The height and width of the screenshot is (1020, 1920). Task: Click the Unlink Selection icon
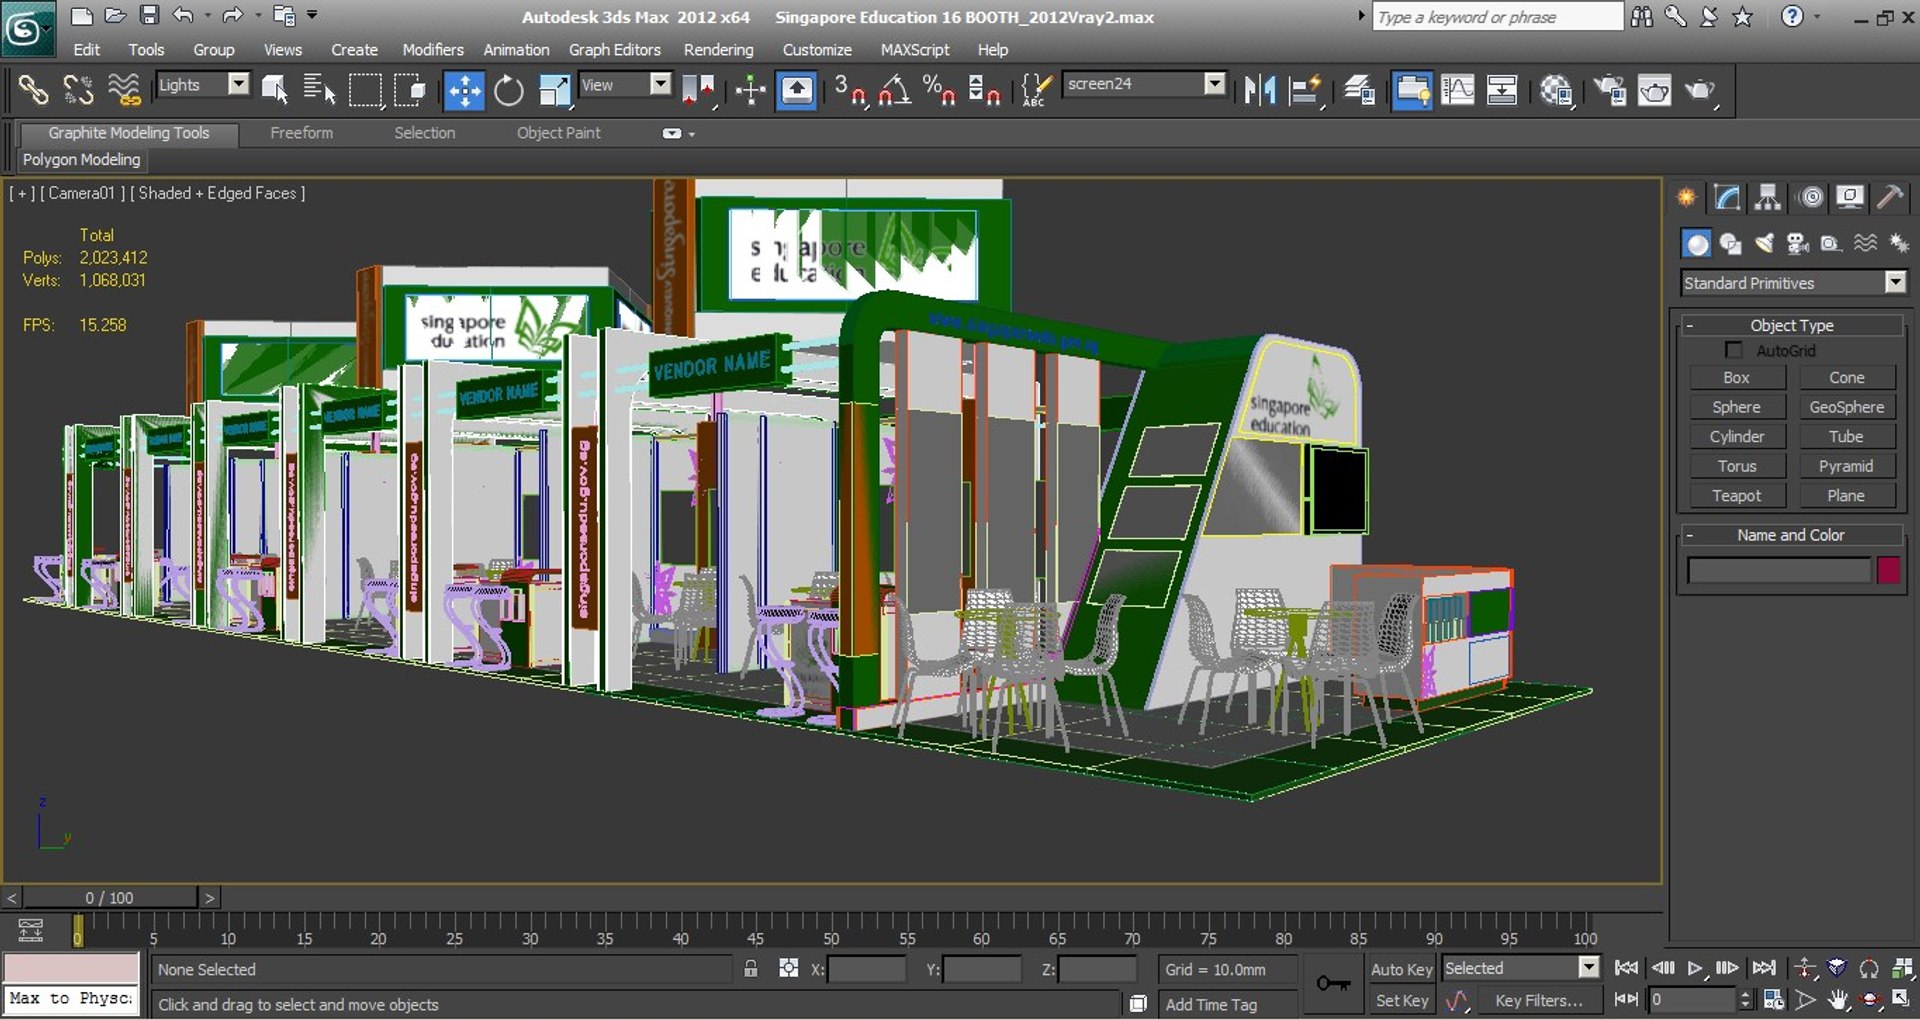[78, 90]
